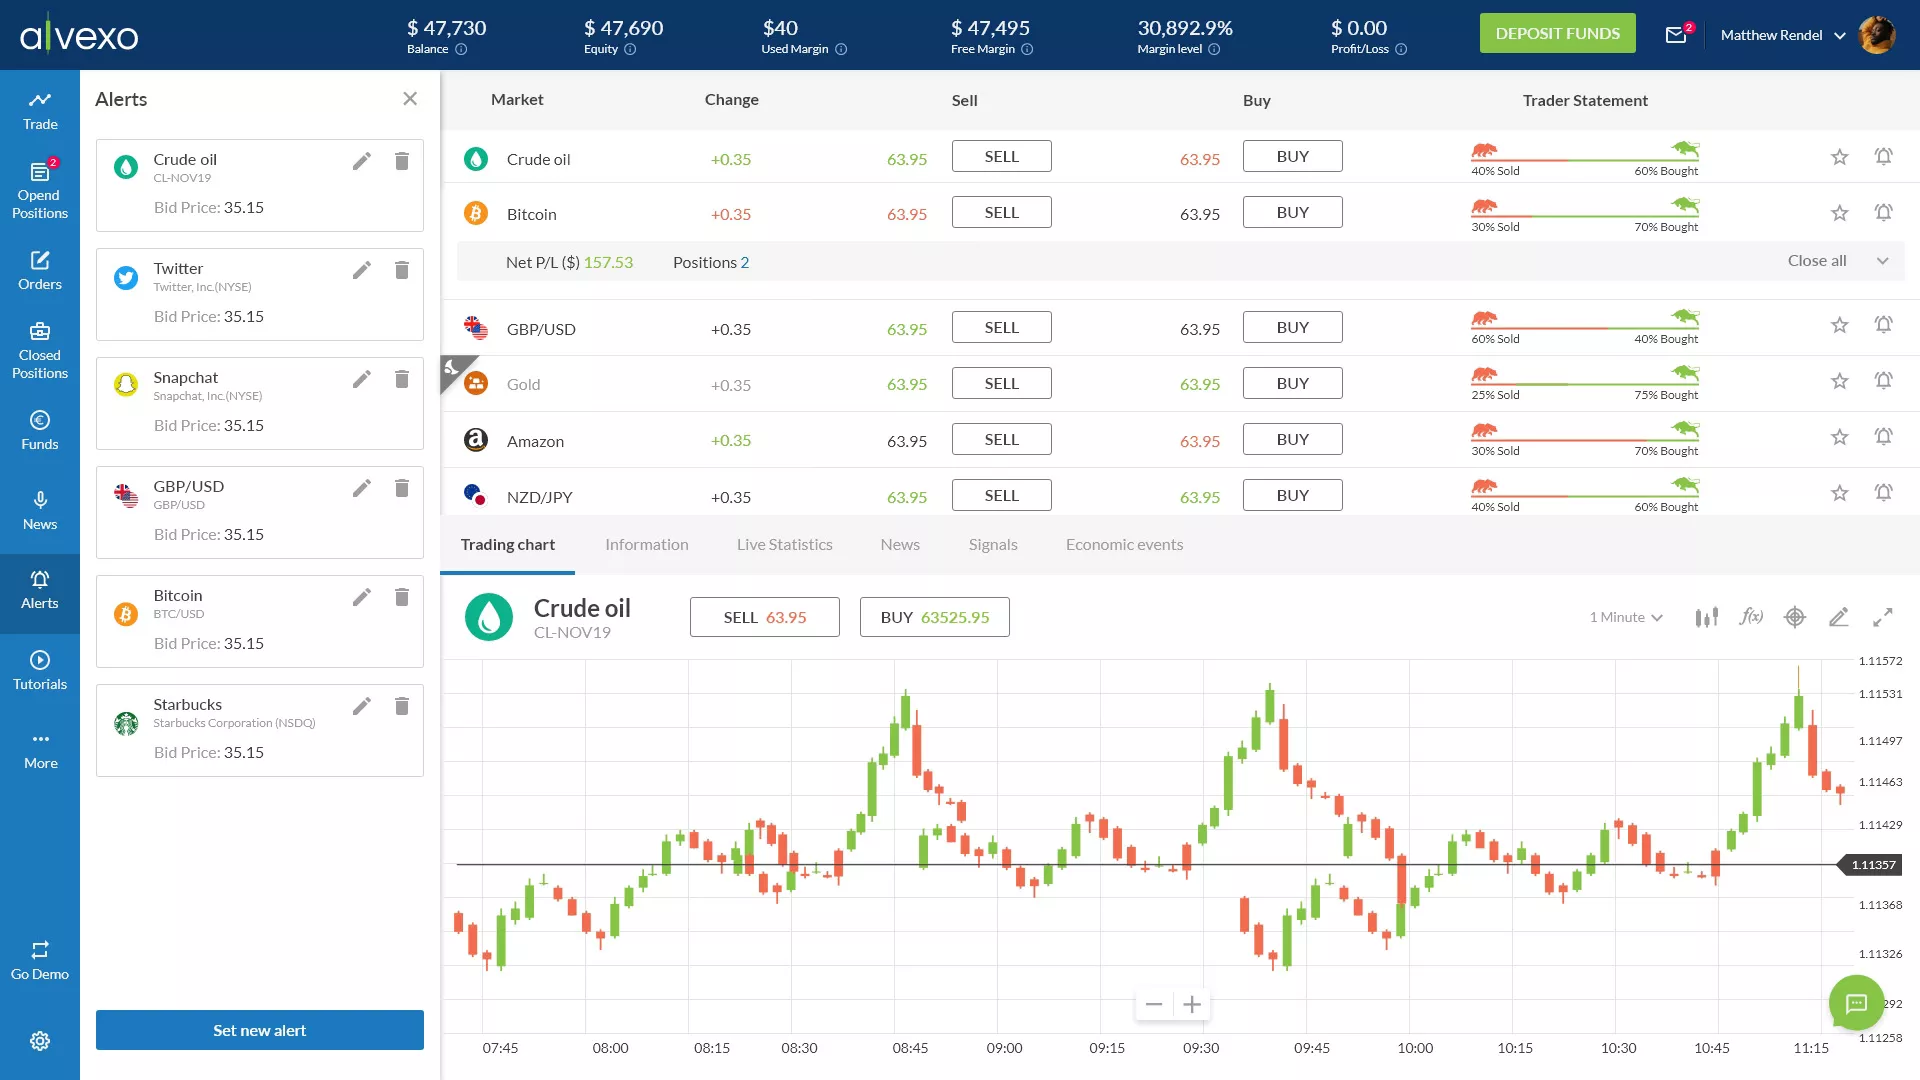Zoom in chart with plus button
The image size is (1920, 1080).
[x=1192, y=1004]
